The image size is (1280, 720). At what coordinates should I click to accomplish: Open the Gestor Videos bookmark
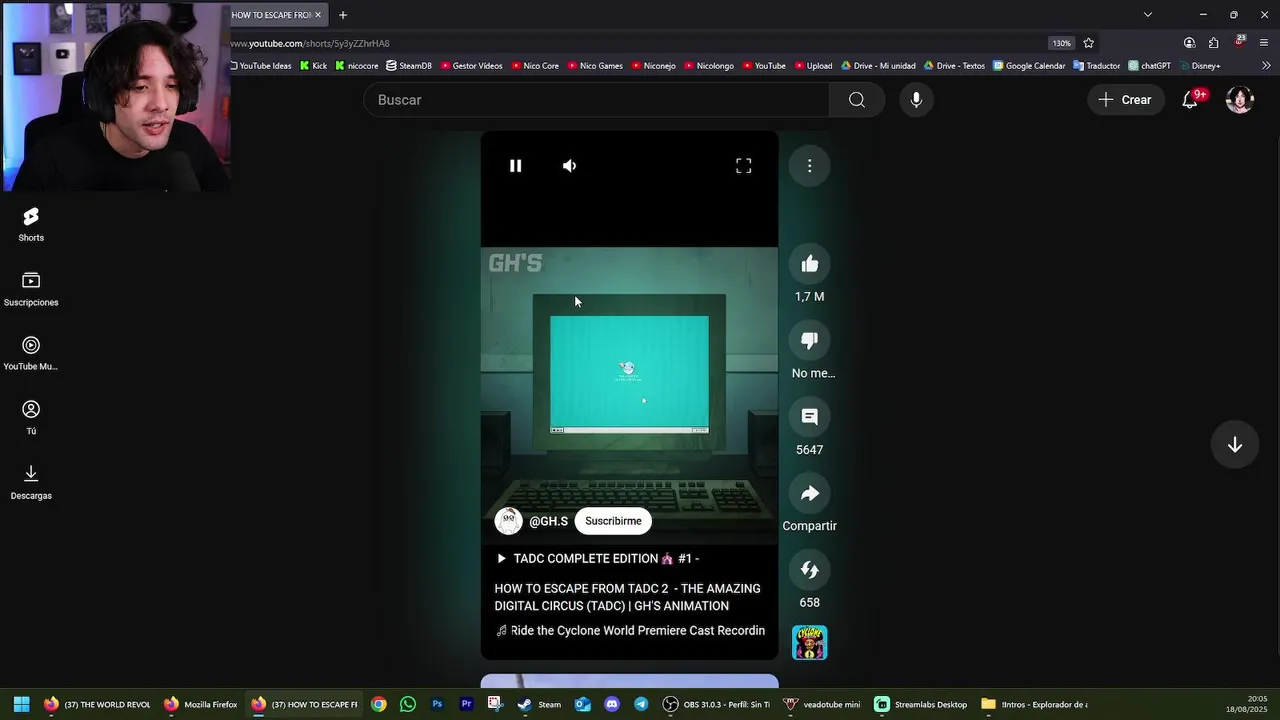471,66
